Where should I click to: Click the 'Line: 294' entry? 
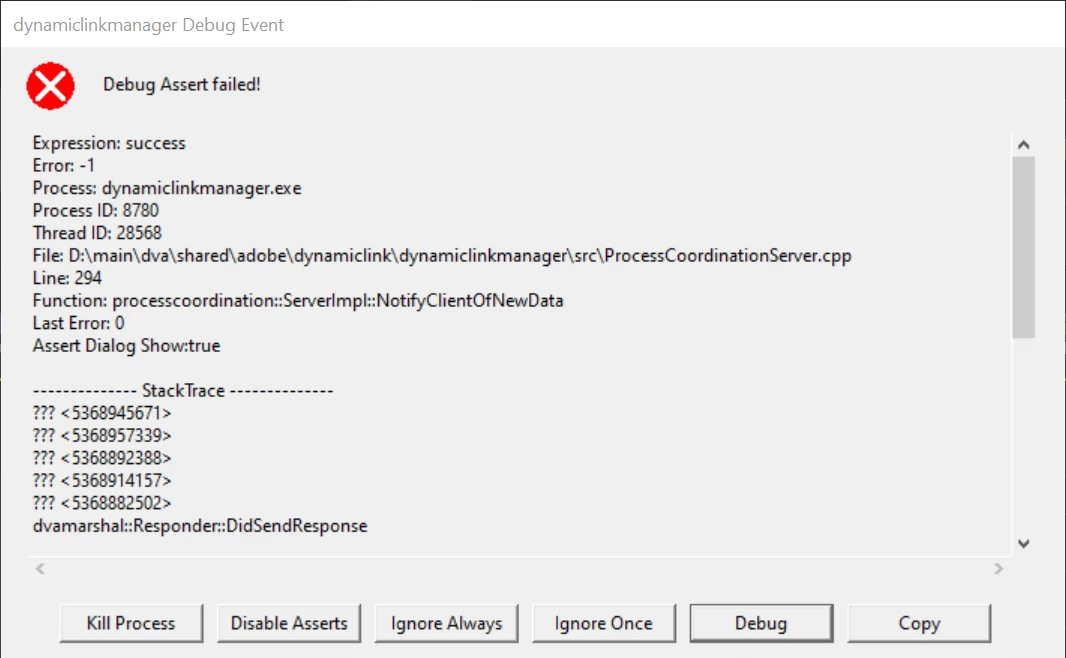(x=67, y=277)
